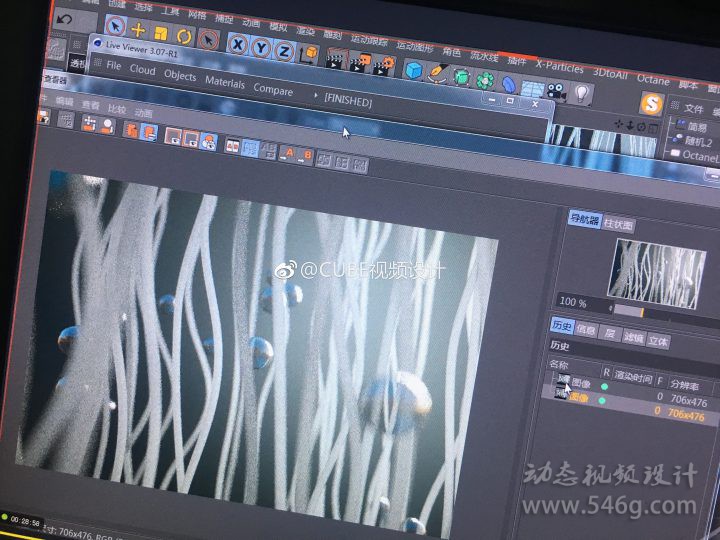Toggle the coordinate system cube icon

(309, 54)
